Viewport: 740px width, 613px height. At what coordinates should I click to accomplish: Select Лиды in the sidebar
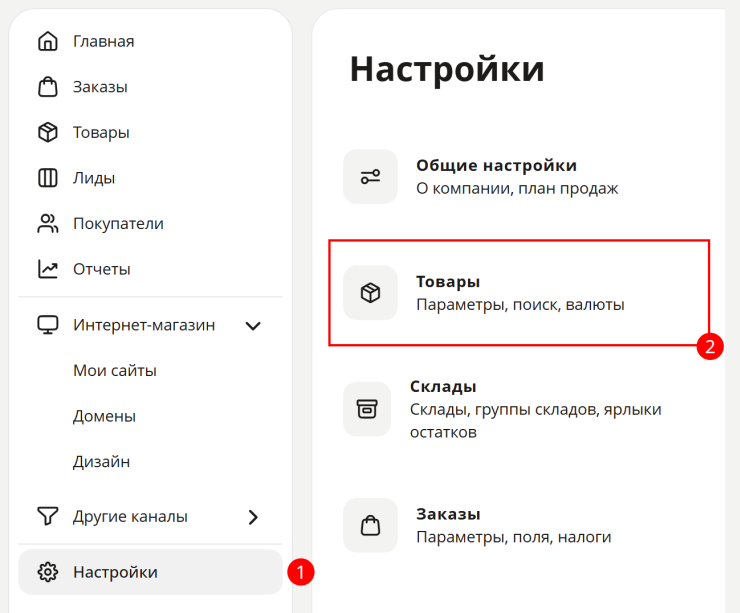click(94, 178)
